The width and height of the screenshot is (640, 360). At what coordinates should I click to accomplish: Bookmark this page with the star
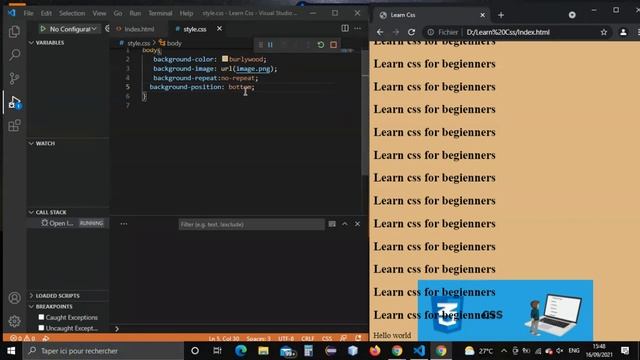[604, 32]
